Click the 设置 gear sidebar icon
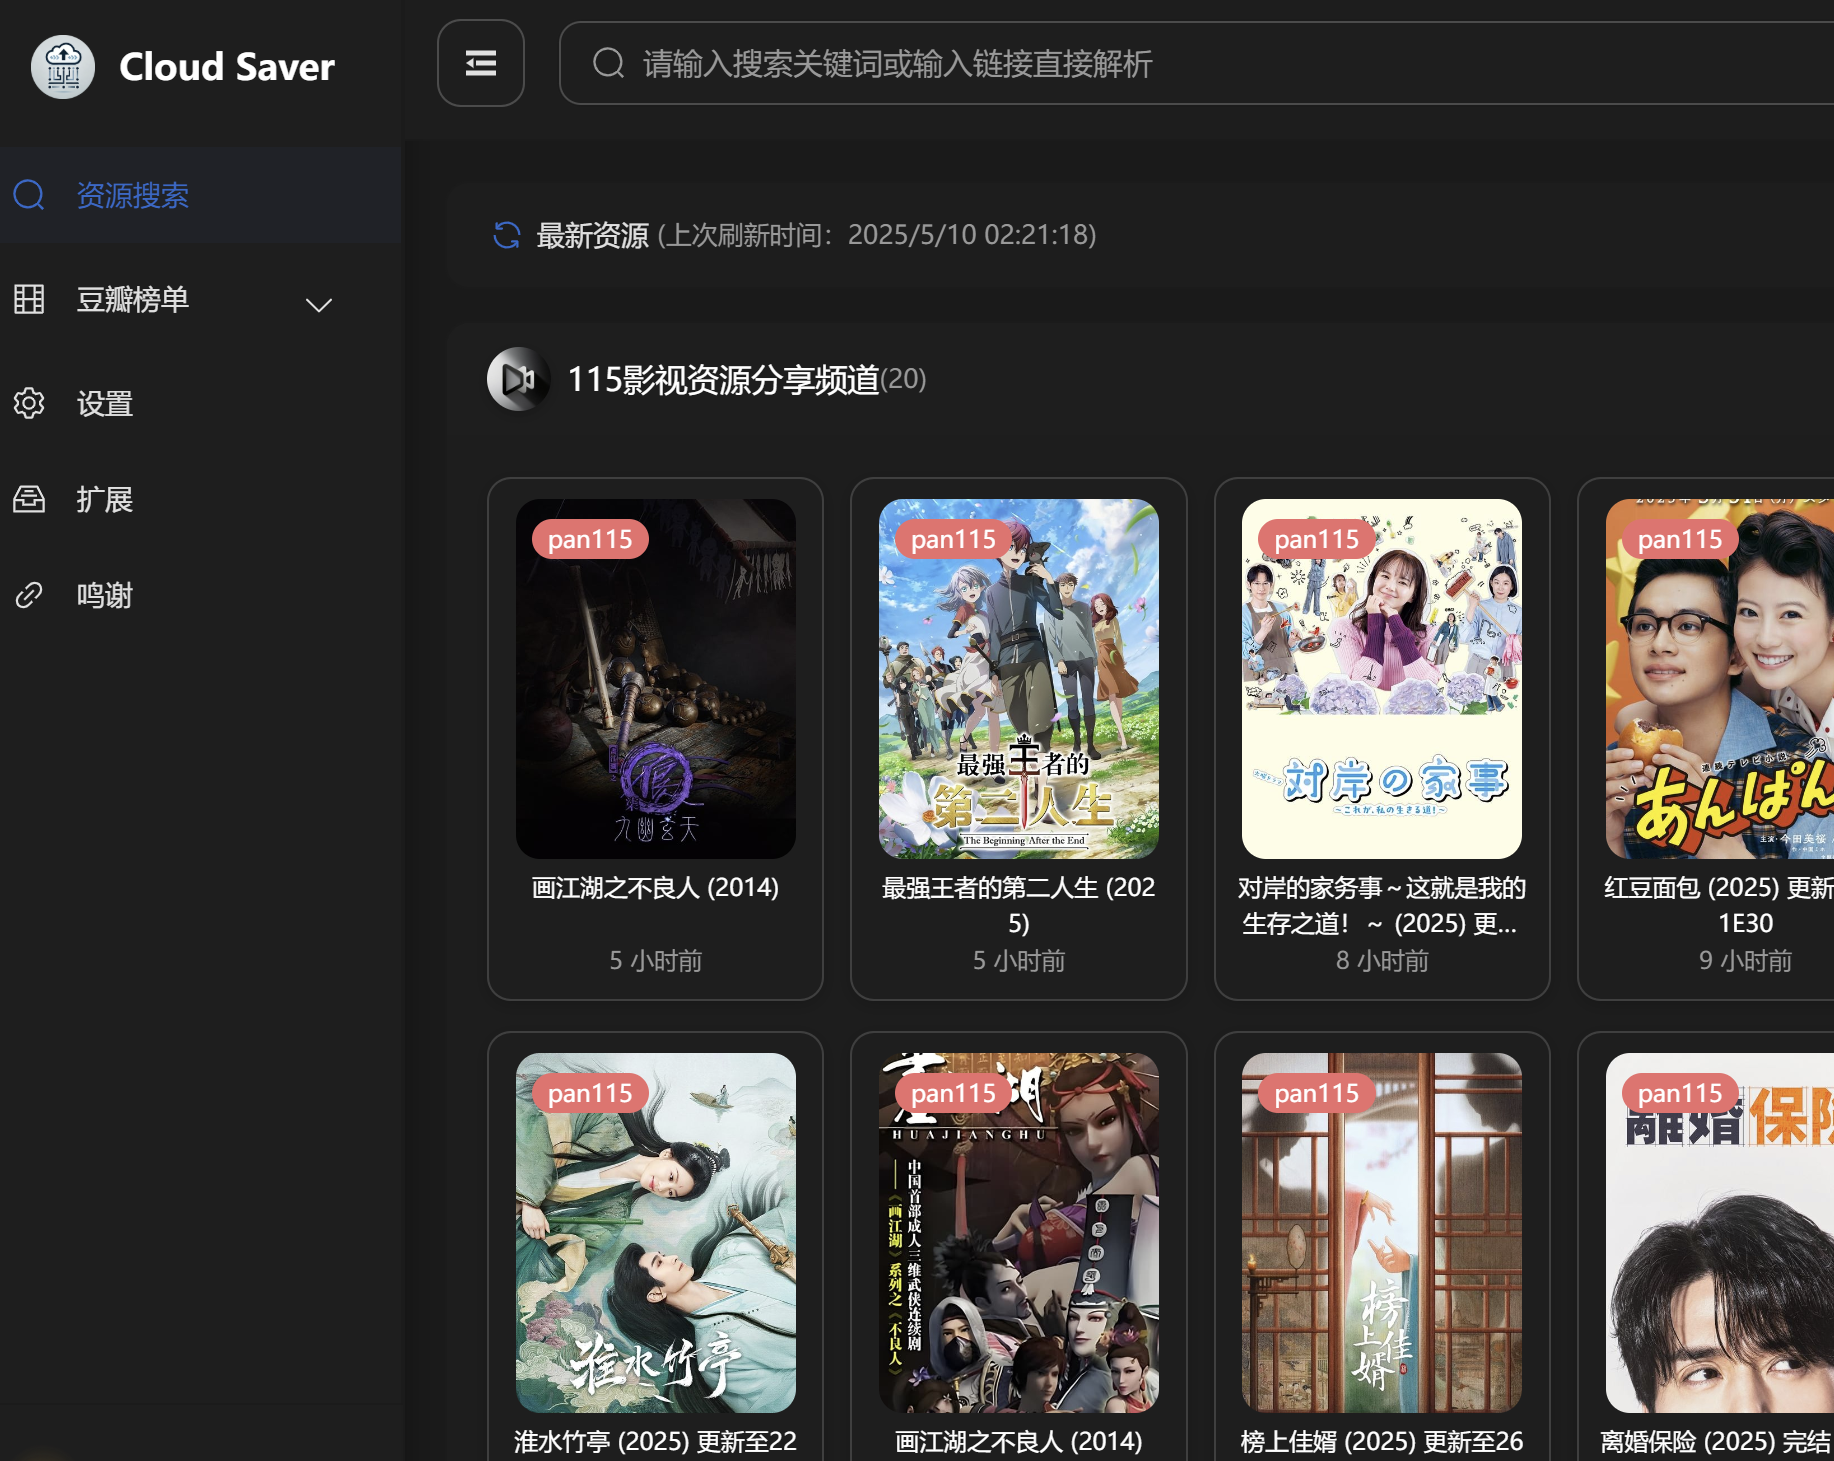Image resolution: width=1834 pixels, height=1461 pixels. coord(29,403)
